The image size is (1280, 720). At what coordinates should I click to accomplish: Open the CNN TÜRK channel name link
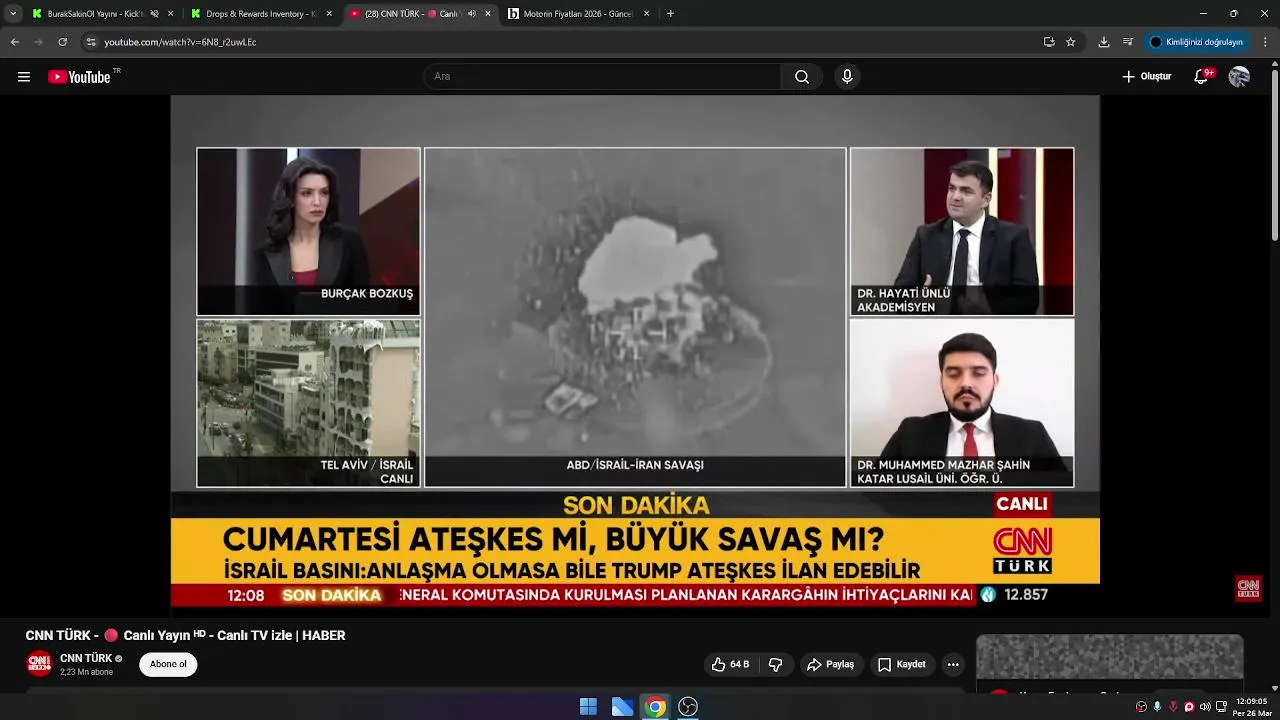pyautogui.click(x=86, y=658)
